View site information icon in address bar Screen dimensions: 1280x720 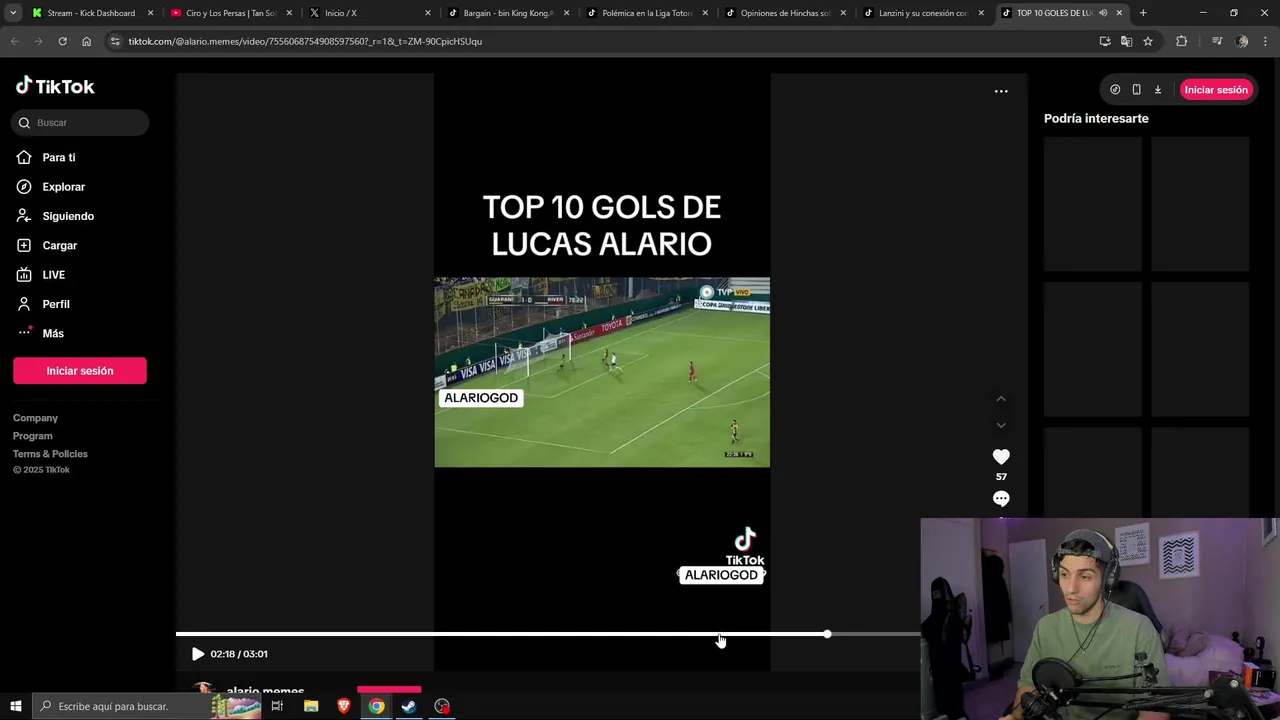[x=115, y=41]
